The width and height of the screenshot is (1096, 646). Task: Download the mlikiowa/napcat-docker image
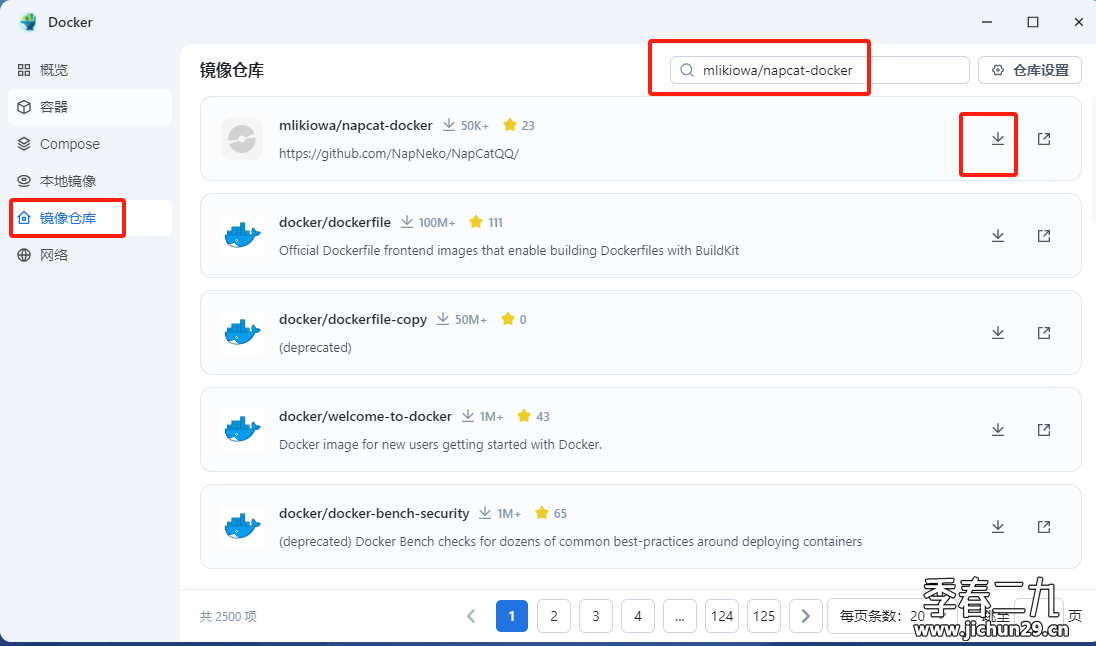click(997, 139)
